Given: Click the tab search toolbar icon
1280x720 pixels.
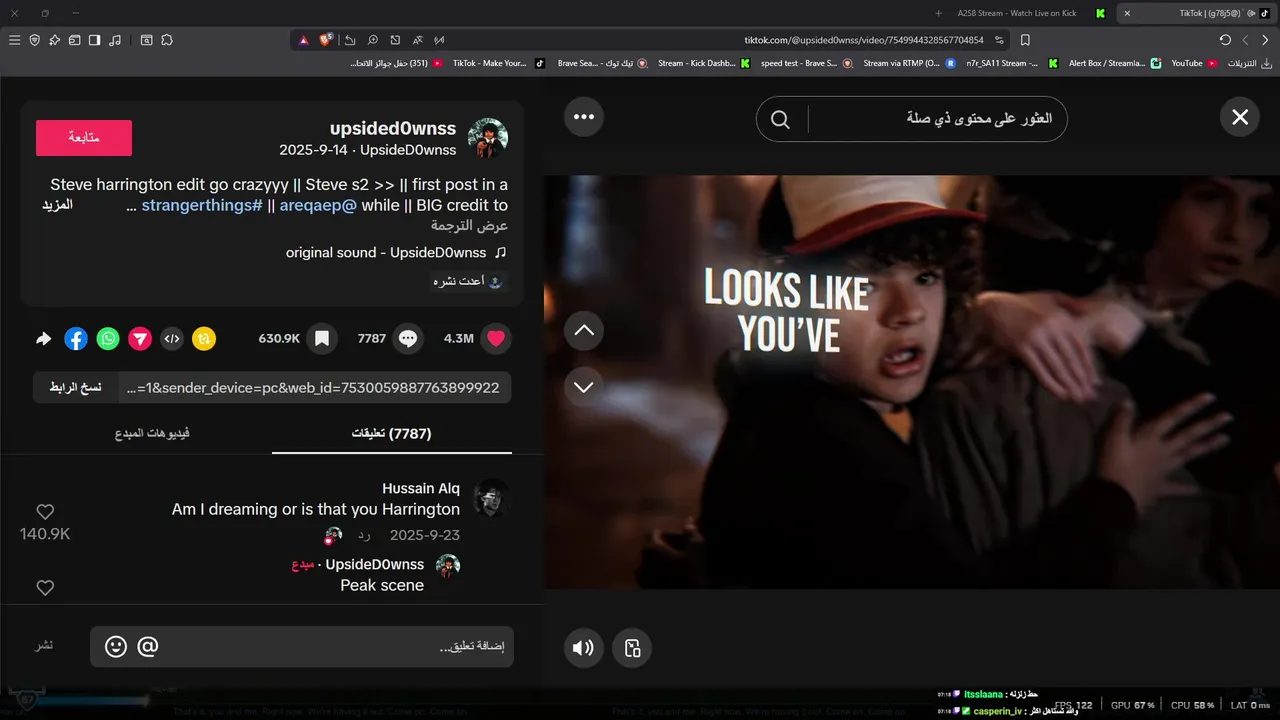Looking at the screenshot, I should tap(146, 40).
